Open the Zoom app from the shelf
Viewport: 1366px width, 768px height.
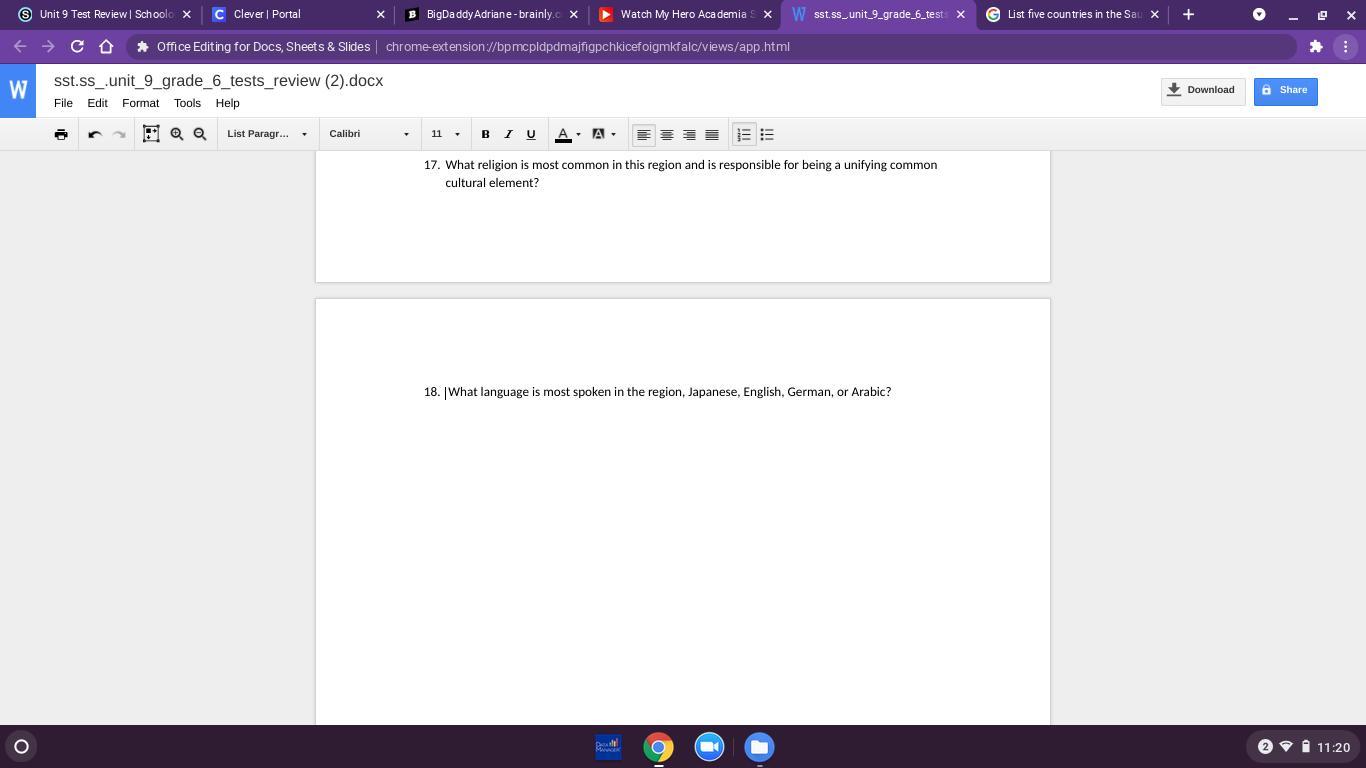(x=709, y=747)
